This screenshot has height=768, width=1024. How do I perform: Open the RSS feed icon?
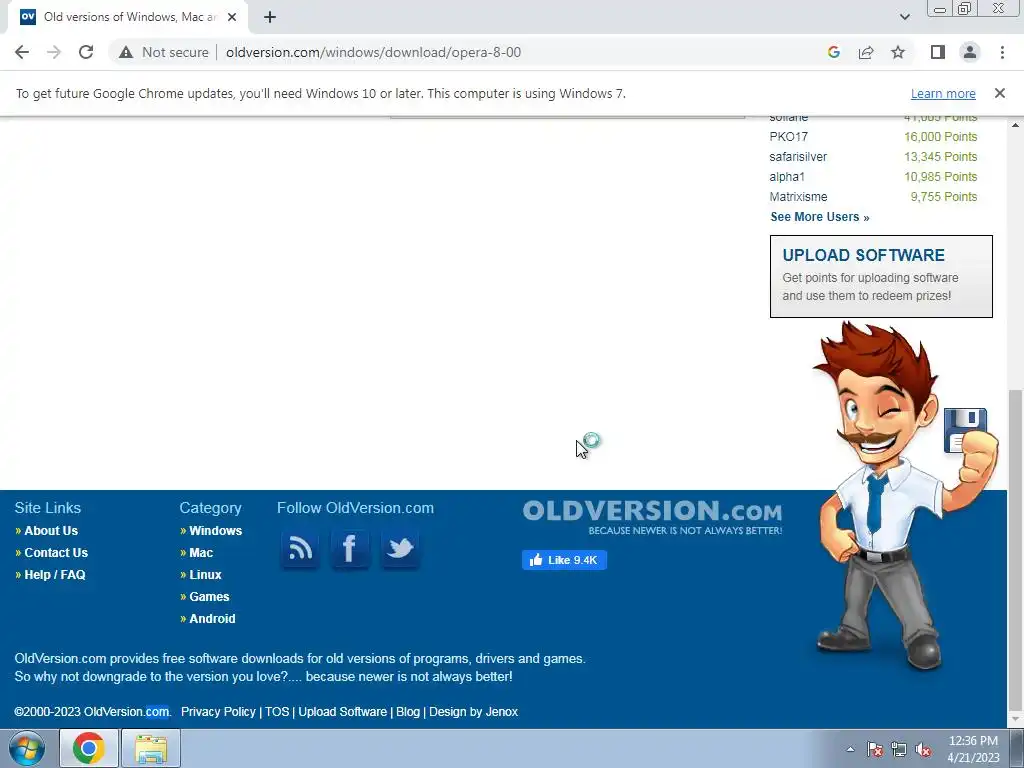[x=300, y=548]
